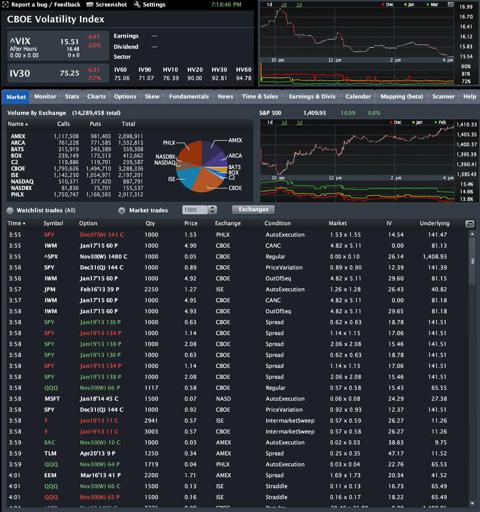Click the pop-out icon beside Underlying header
The height and width of the screenshot is (512, 480).
coord(469,224)
